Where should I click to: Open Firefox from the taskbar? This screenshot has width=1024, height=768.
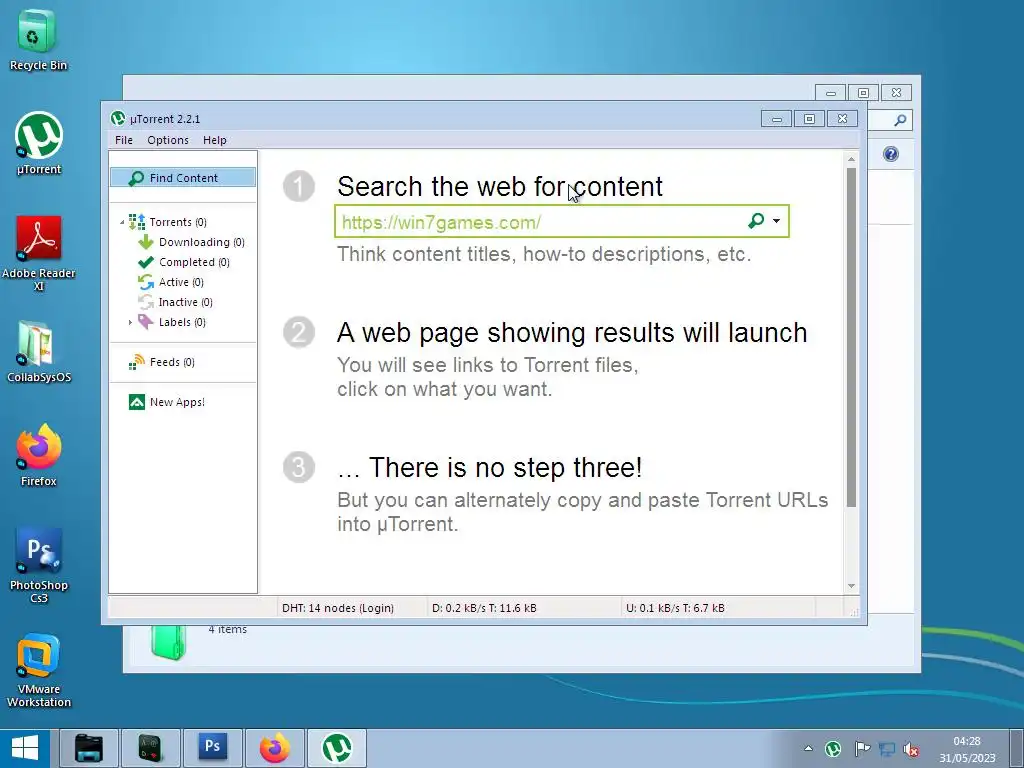coord(274,748)
